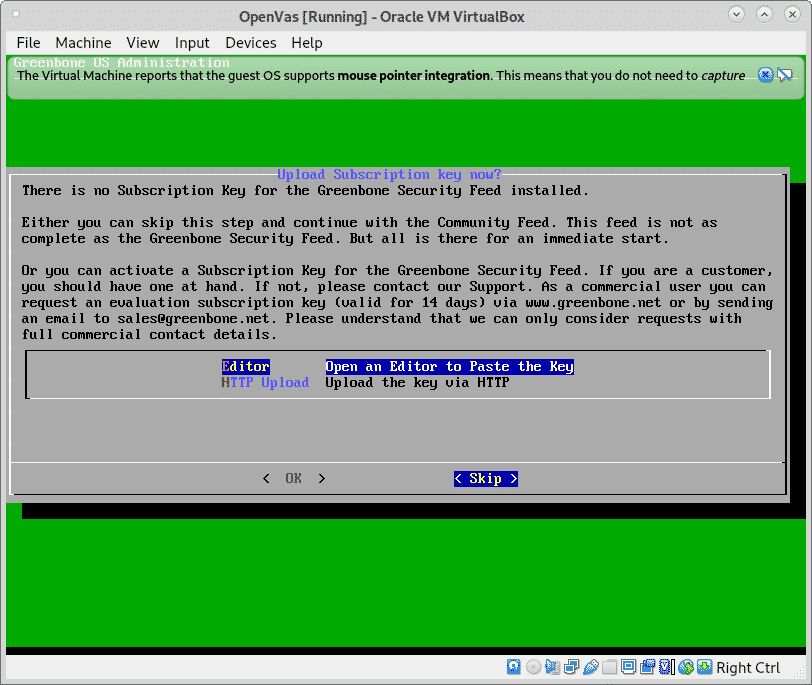
Task: Click the mouse integration indicator icon
Action: point(686,667)
